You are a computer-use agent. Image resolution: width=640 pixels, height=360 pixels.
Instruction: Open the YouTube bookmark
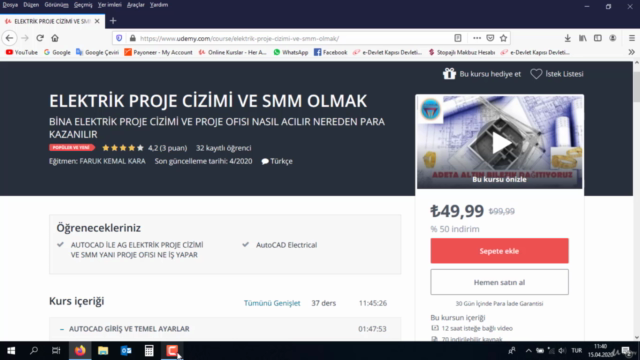pyautogui.click(x=22, y=52)
